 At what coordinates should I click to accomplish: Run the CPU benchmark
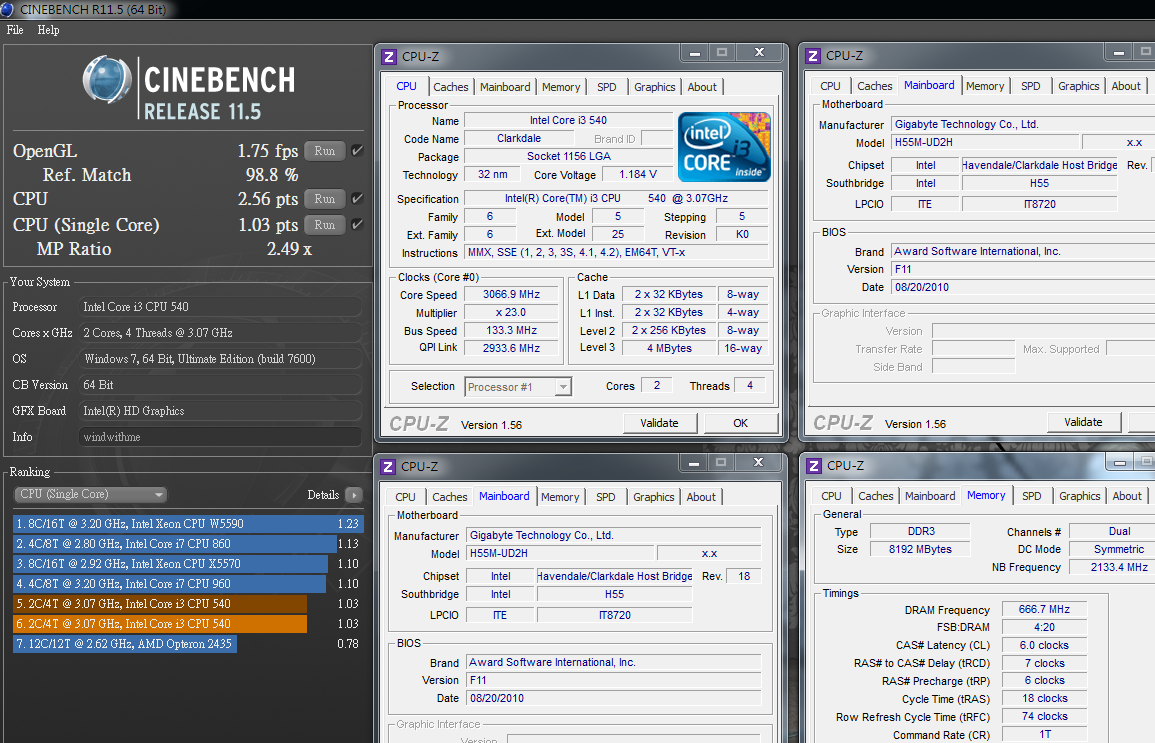[325, 199]
